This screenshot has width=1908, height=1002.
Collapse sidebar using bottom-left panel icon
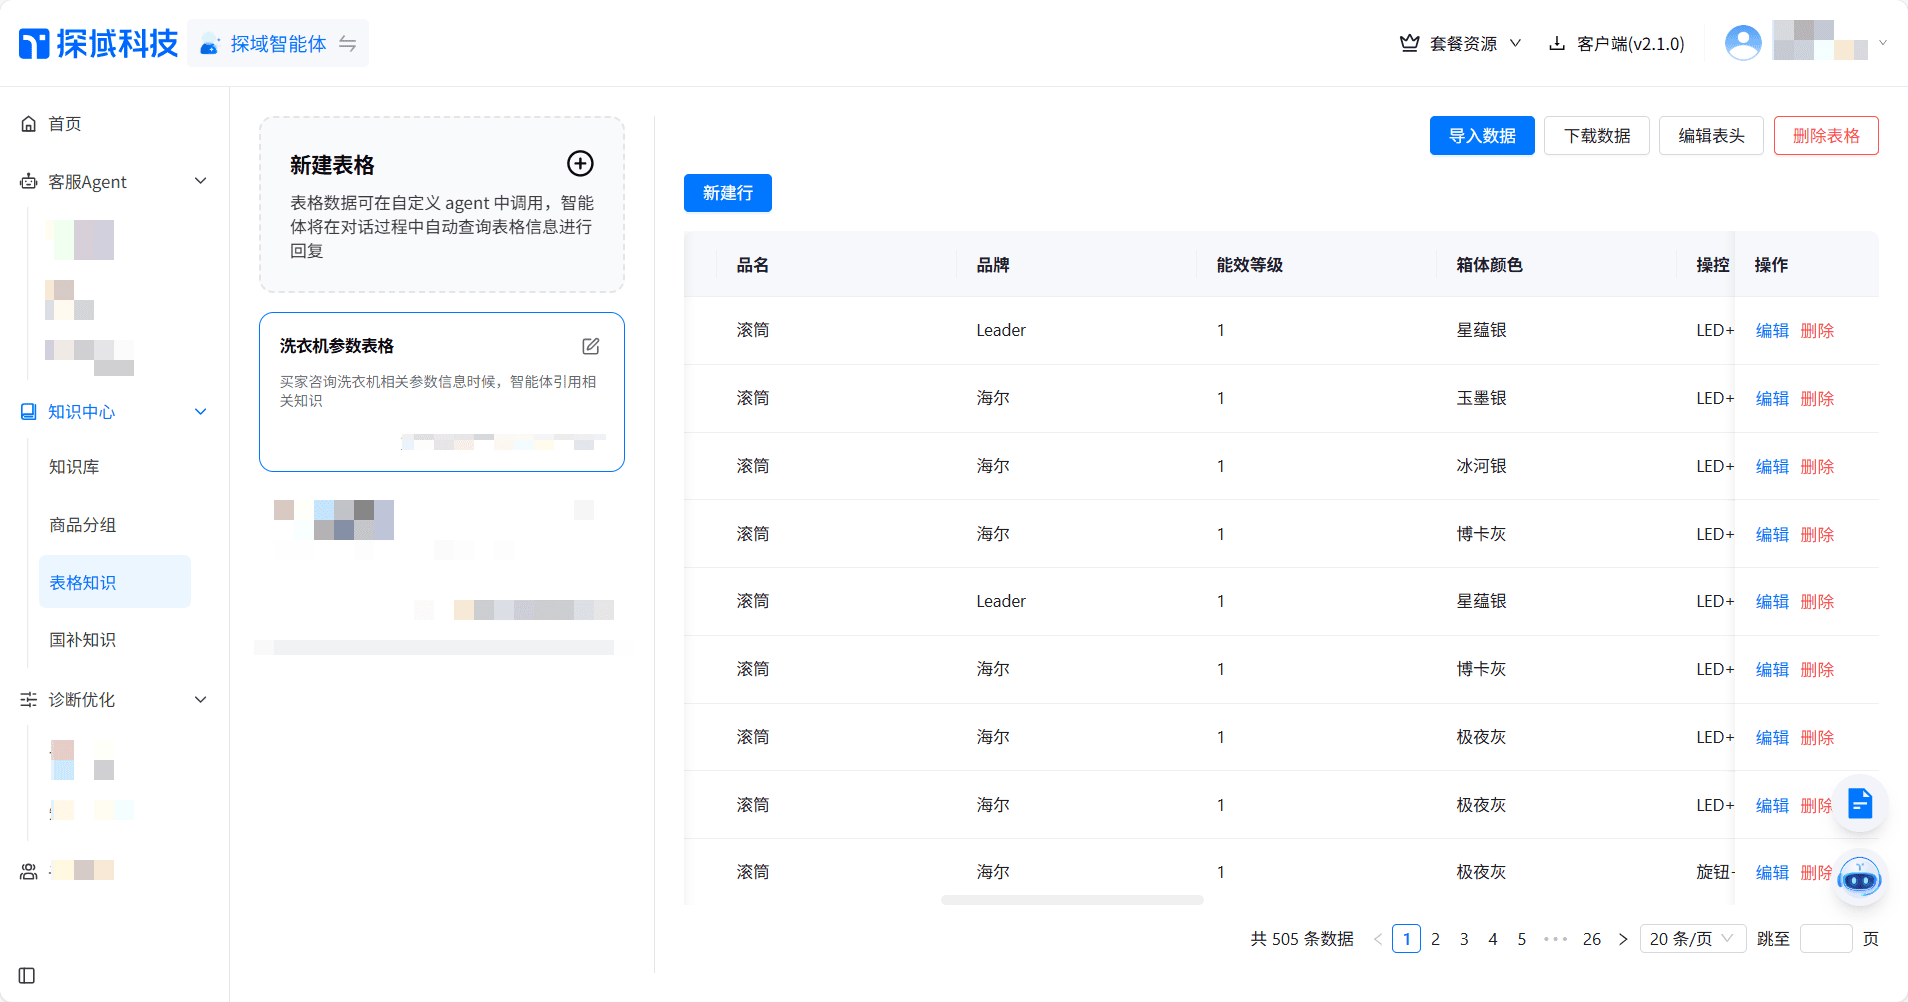(x=27, y=975)
